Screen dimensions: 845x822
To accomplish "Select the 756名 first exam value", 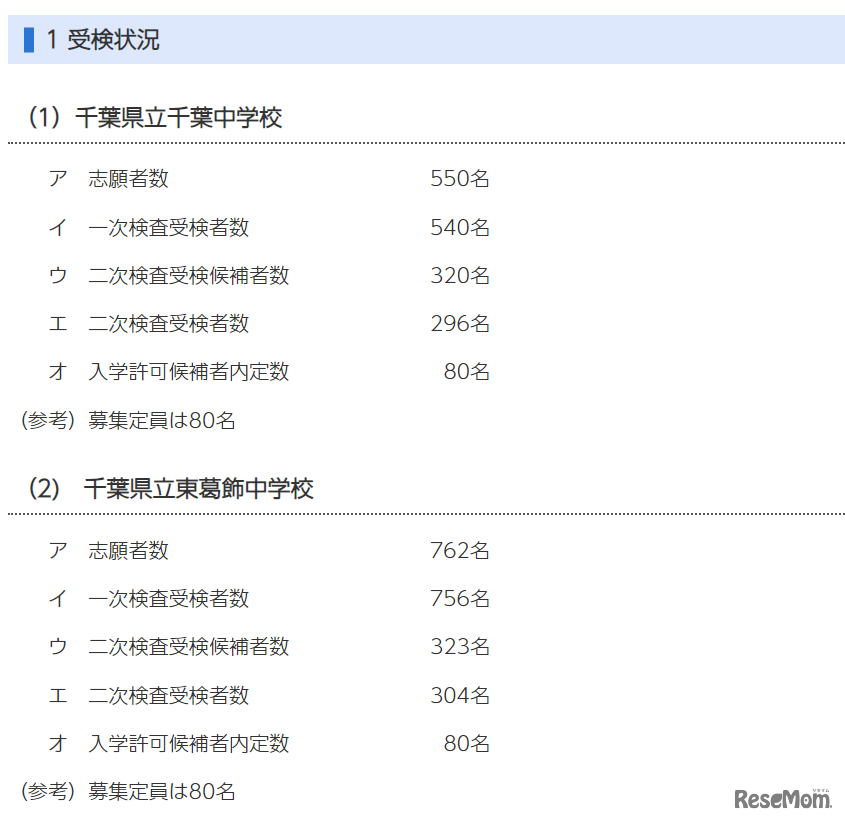I will (x=460, y=599).
